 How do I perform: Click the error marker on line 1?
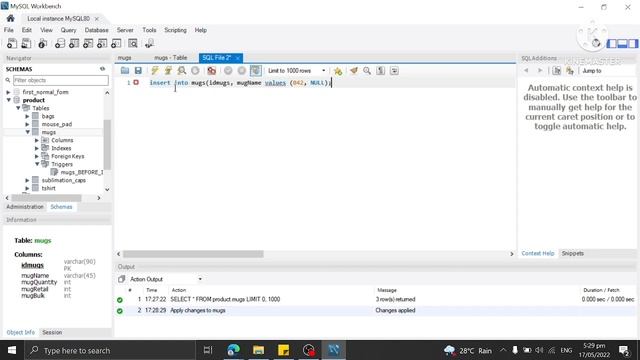(136, 82)
